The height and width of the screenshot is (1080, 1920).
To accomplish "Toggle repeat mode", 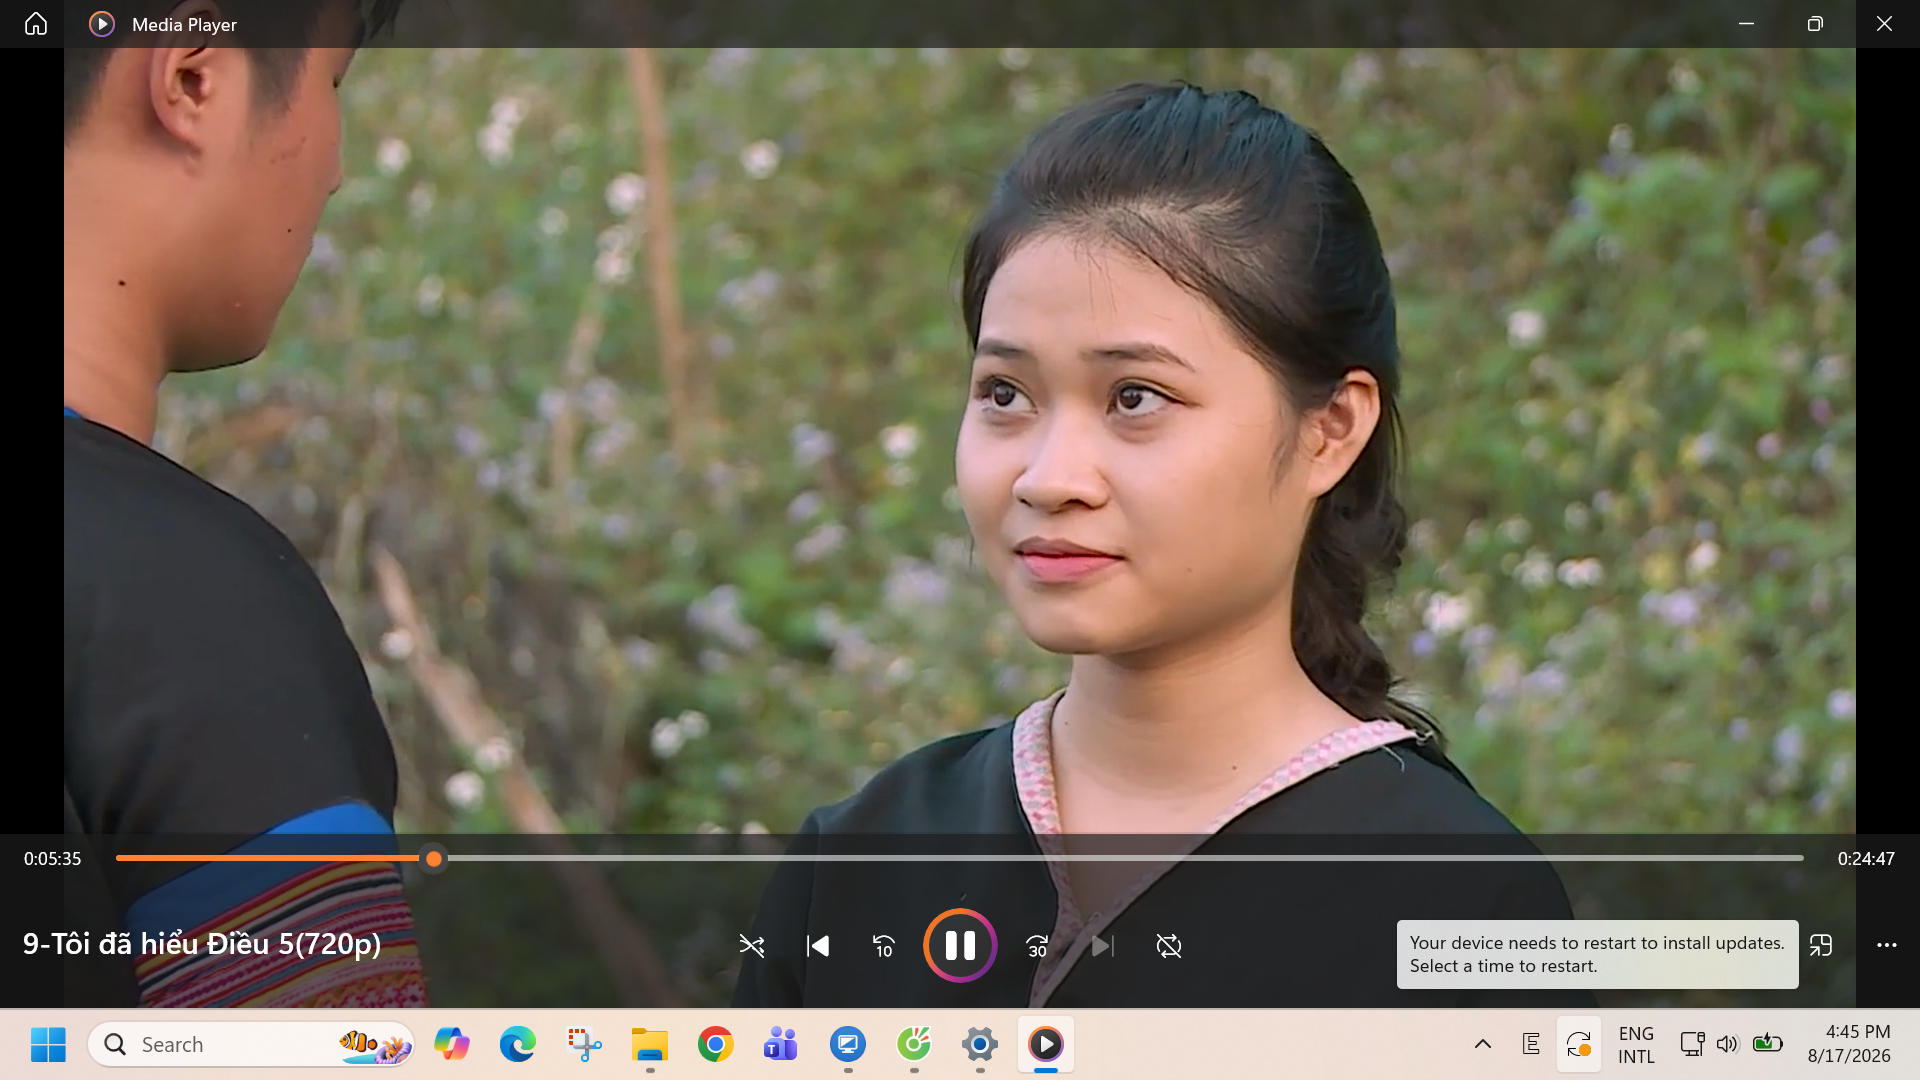I will tap(1169, 946).
